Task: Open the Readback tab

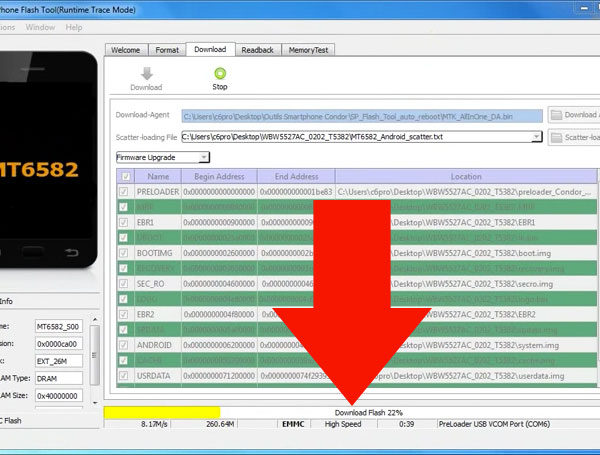Action: point(258,50)
